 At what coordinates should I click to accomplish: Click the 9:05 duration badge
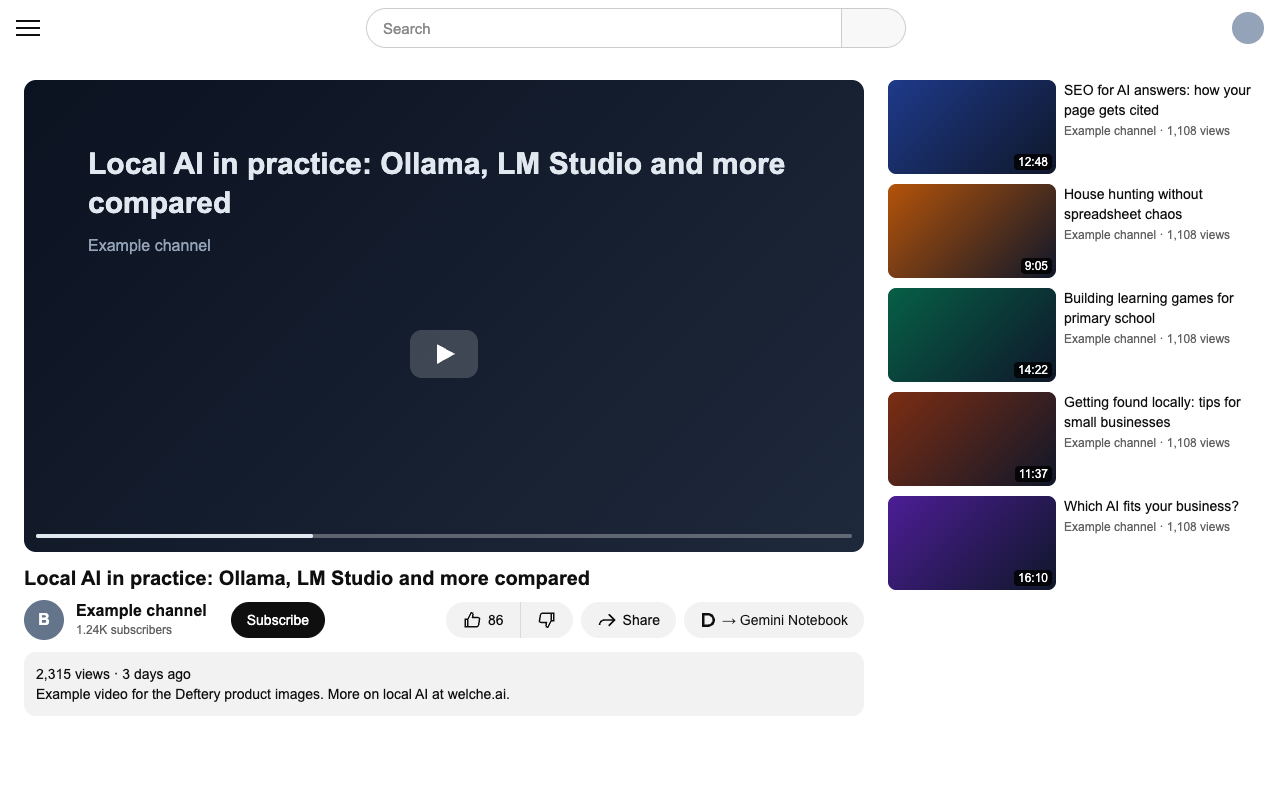click(1036, 266)
